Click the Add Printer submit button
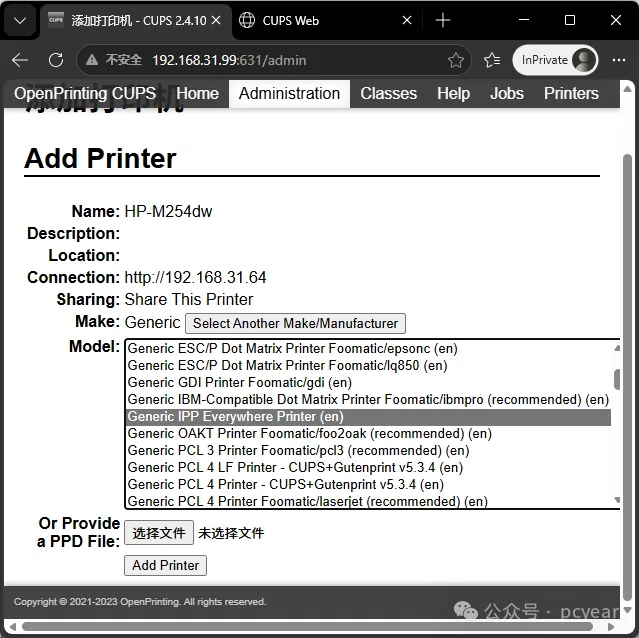The height and width of the screenshot is (638, 639). point(165,565)
